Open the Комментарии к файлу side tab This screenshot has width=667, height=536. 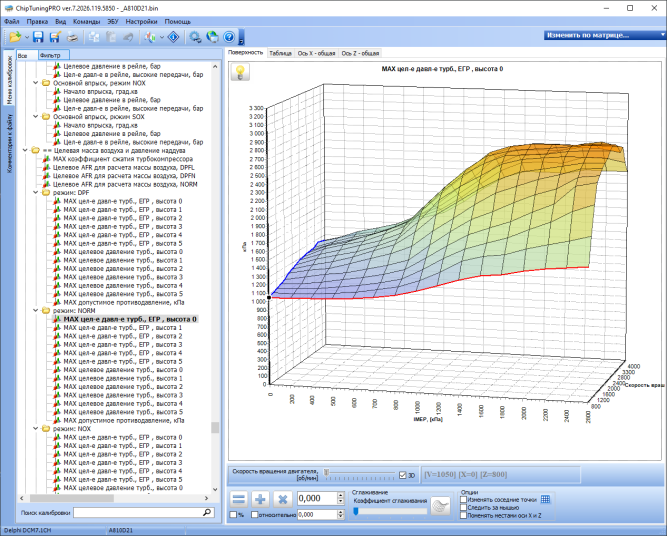pos(9,143)
